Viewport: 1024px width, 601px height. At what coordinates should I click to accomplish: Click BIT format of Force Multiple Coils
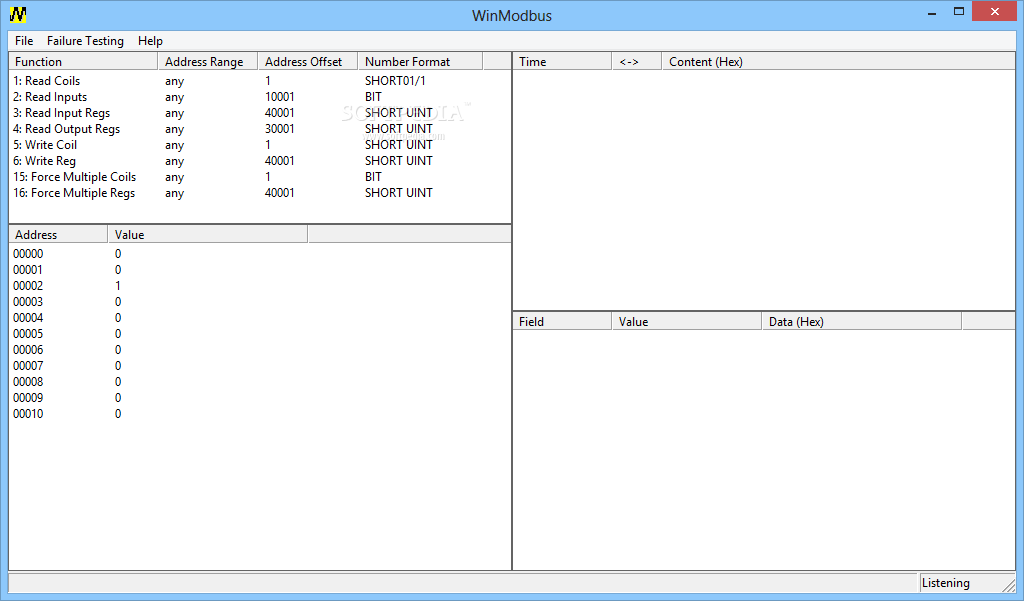click(x=374, y=177)
